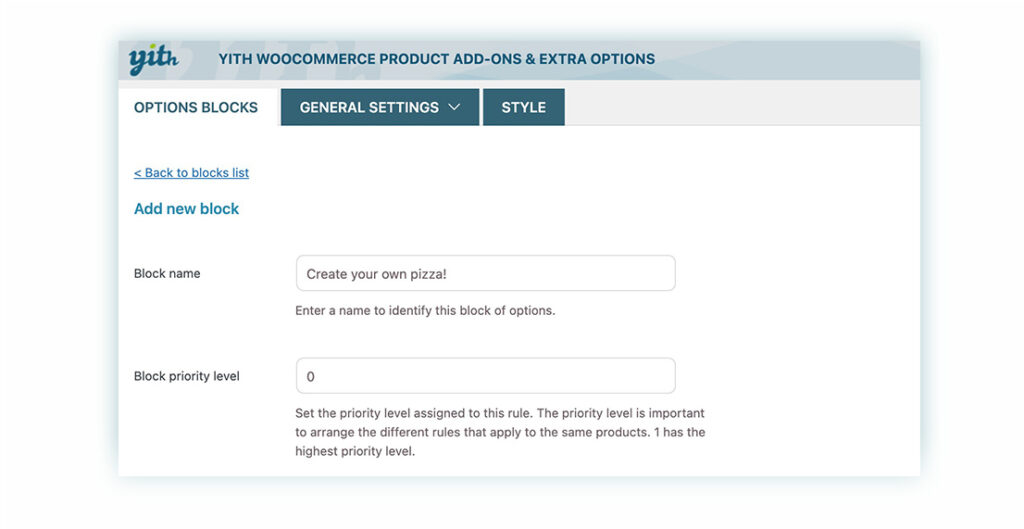Click 'highest priority level.' help text line

(x=354, y=451)
